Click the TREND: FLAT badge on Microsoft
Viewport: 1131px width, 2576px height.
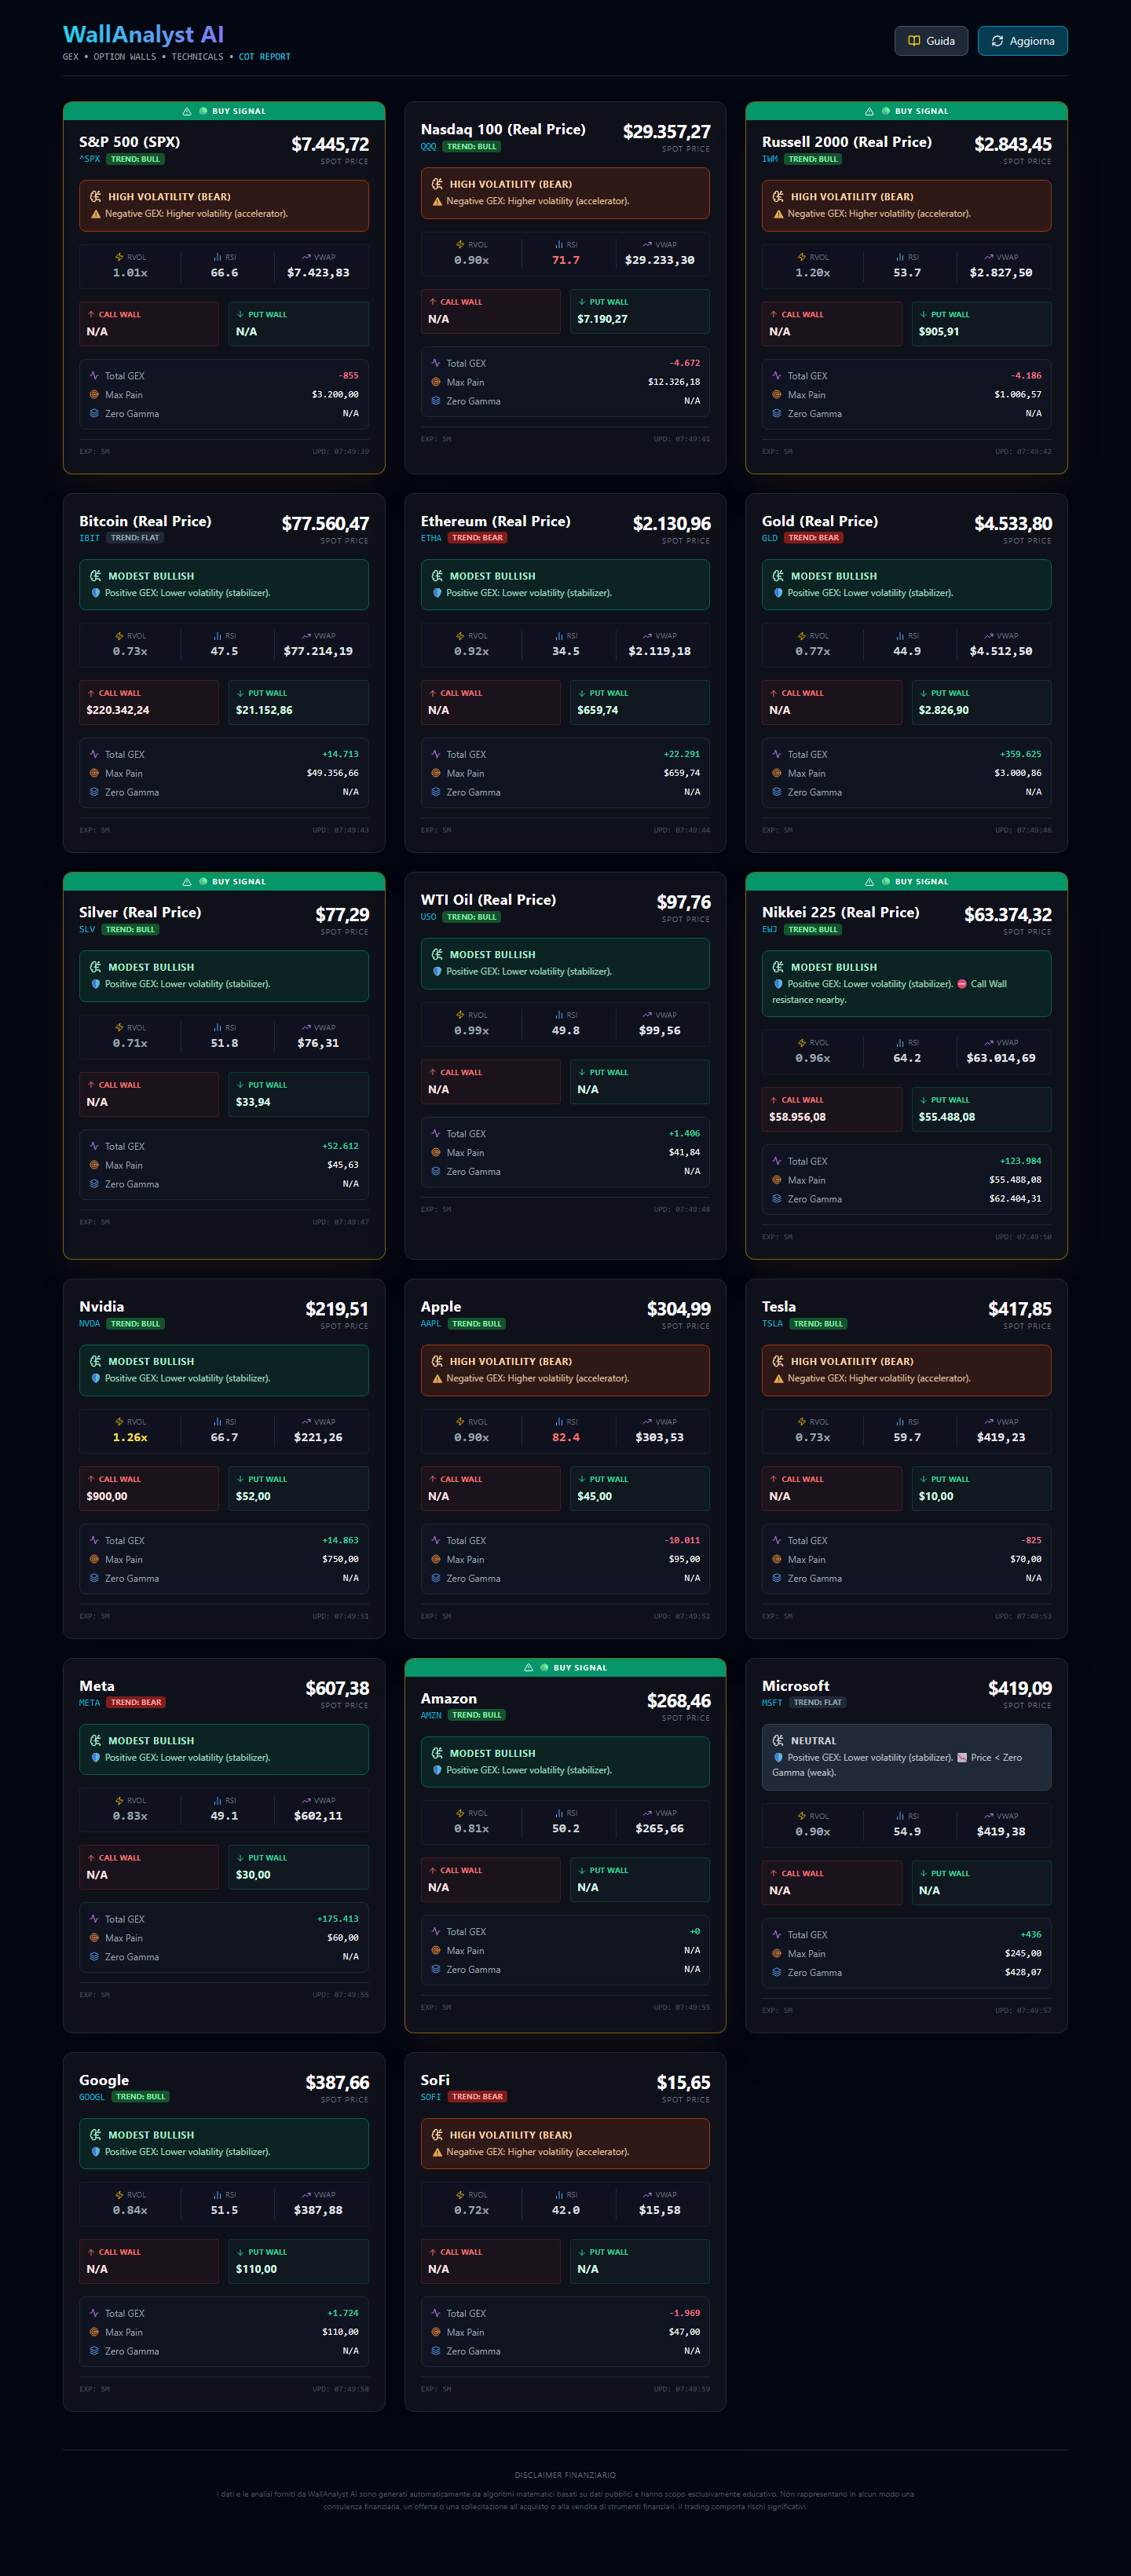(x=818, y=1702)
